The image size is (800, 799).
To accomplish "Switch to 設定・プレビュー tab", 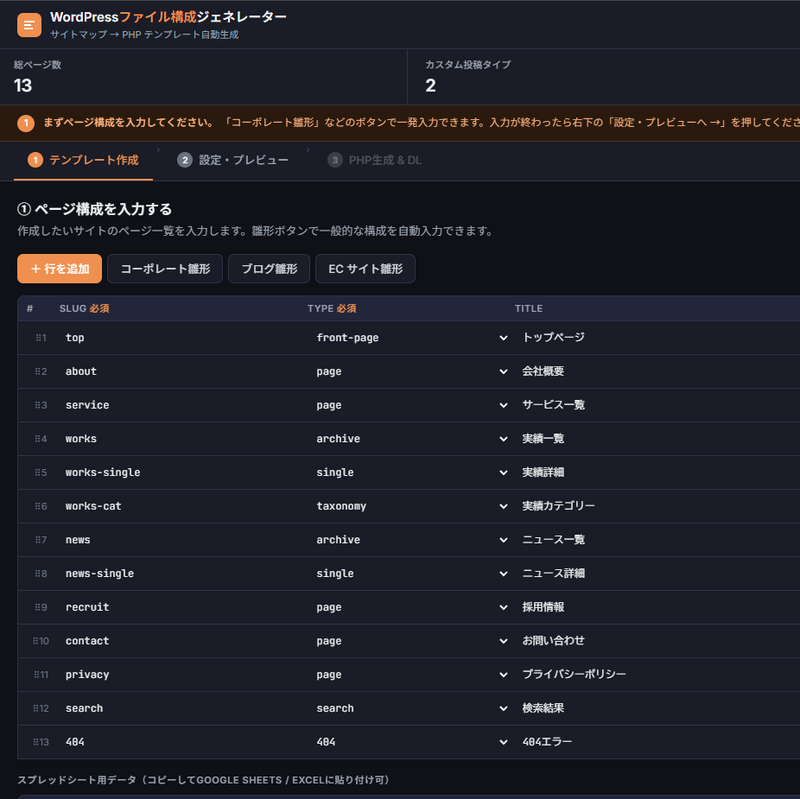I will click(x=233, y=160).
